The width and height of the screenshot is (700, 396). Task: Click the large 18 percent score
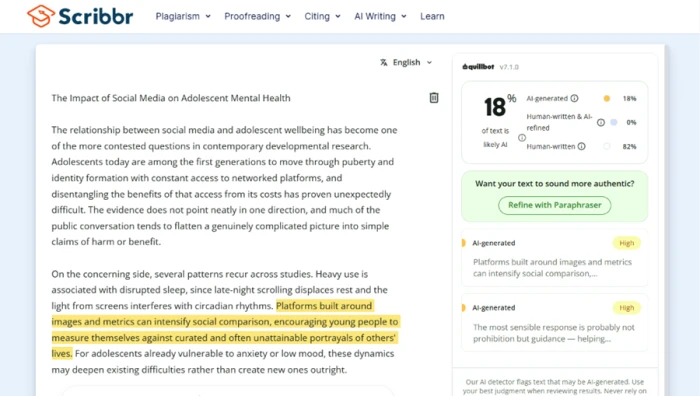pos(500,106)
